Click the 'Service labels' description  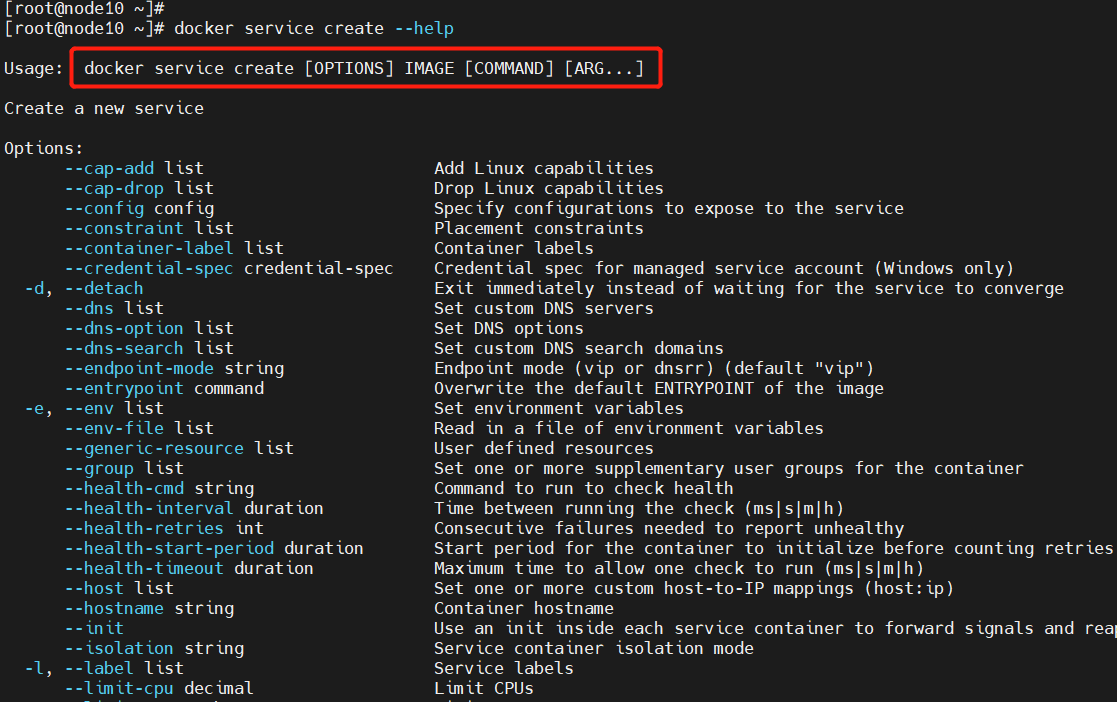click(504, 667)
